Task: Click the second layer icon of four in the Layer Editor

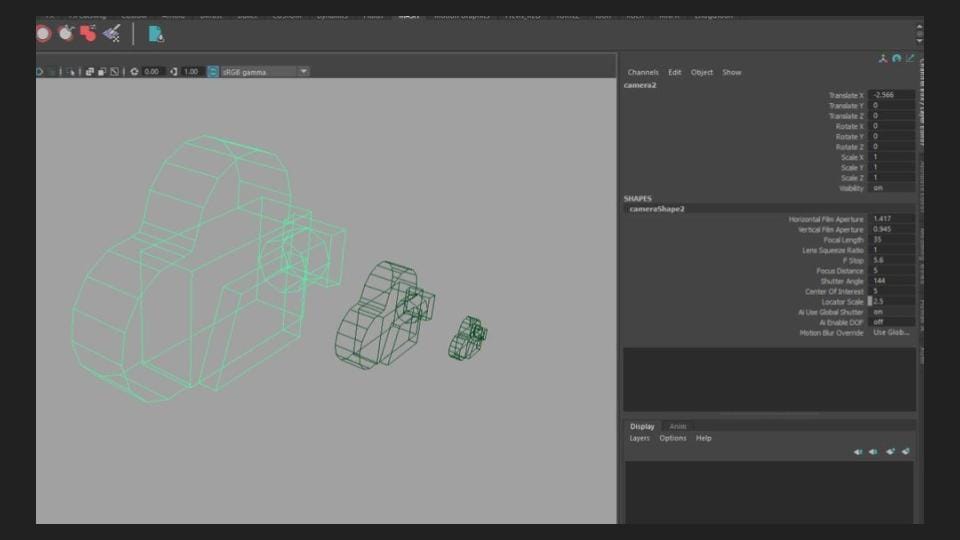Action: tap(873, 452)
